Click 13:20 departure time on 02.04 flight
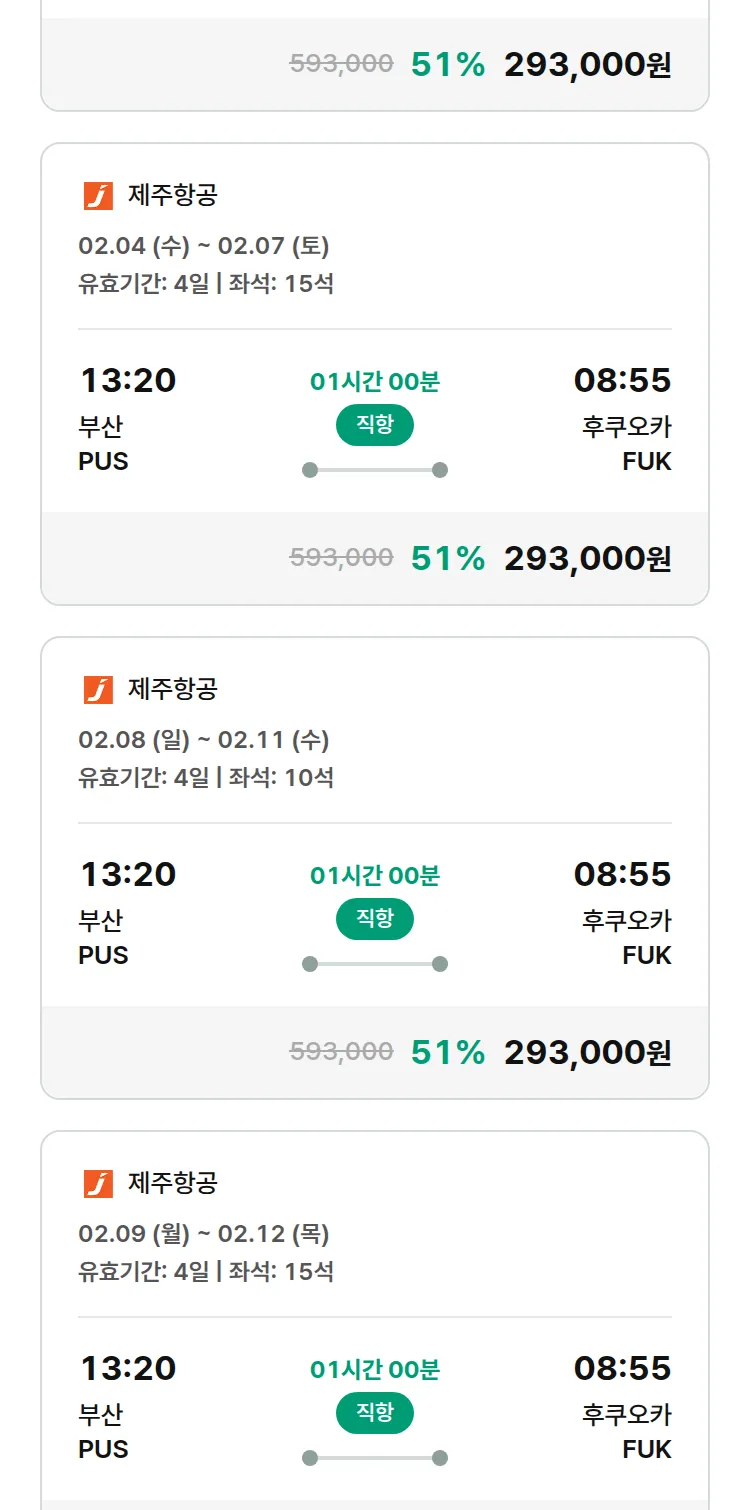 click(x=128, y=381)
